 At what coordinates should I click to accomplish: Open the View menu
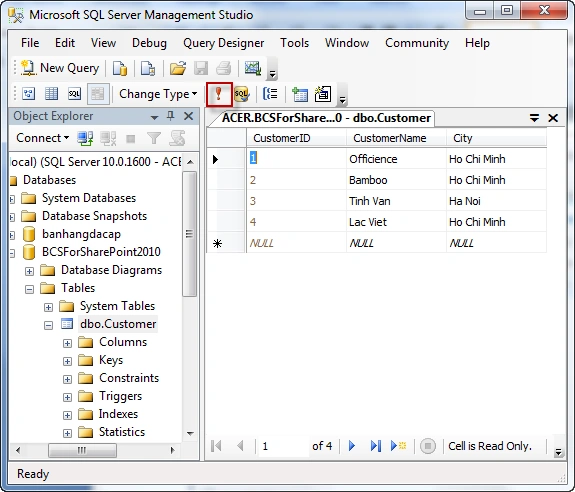click(103, 43)
